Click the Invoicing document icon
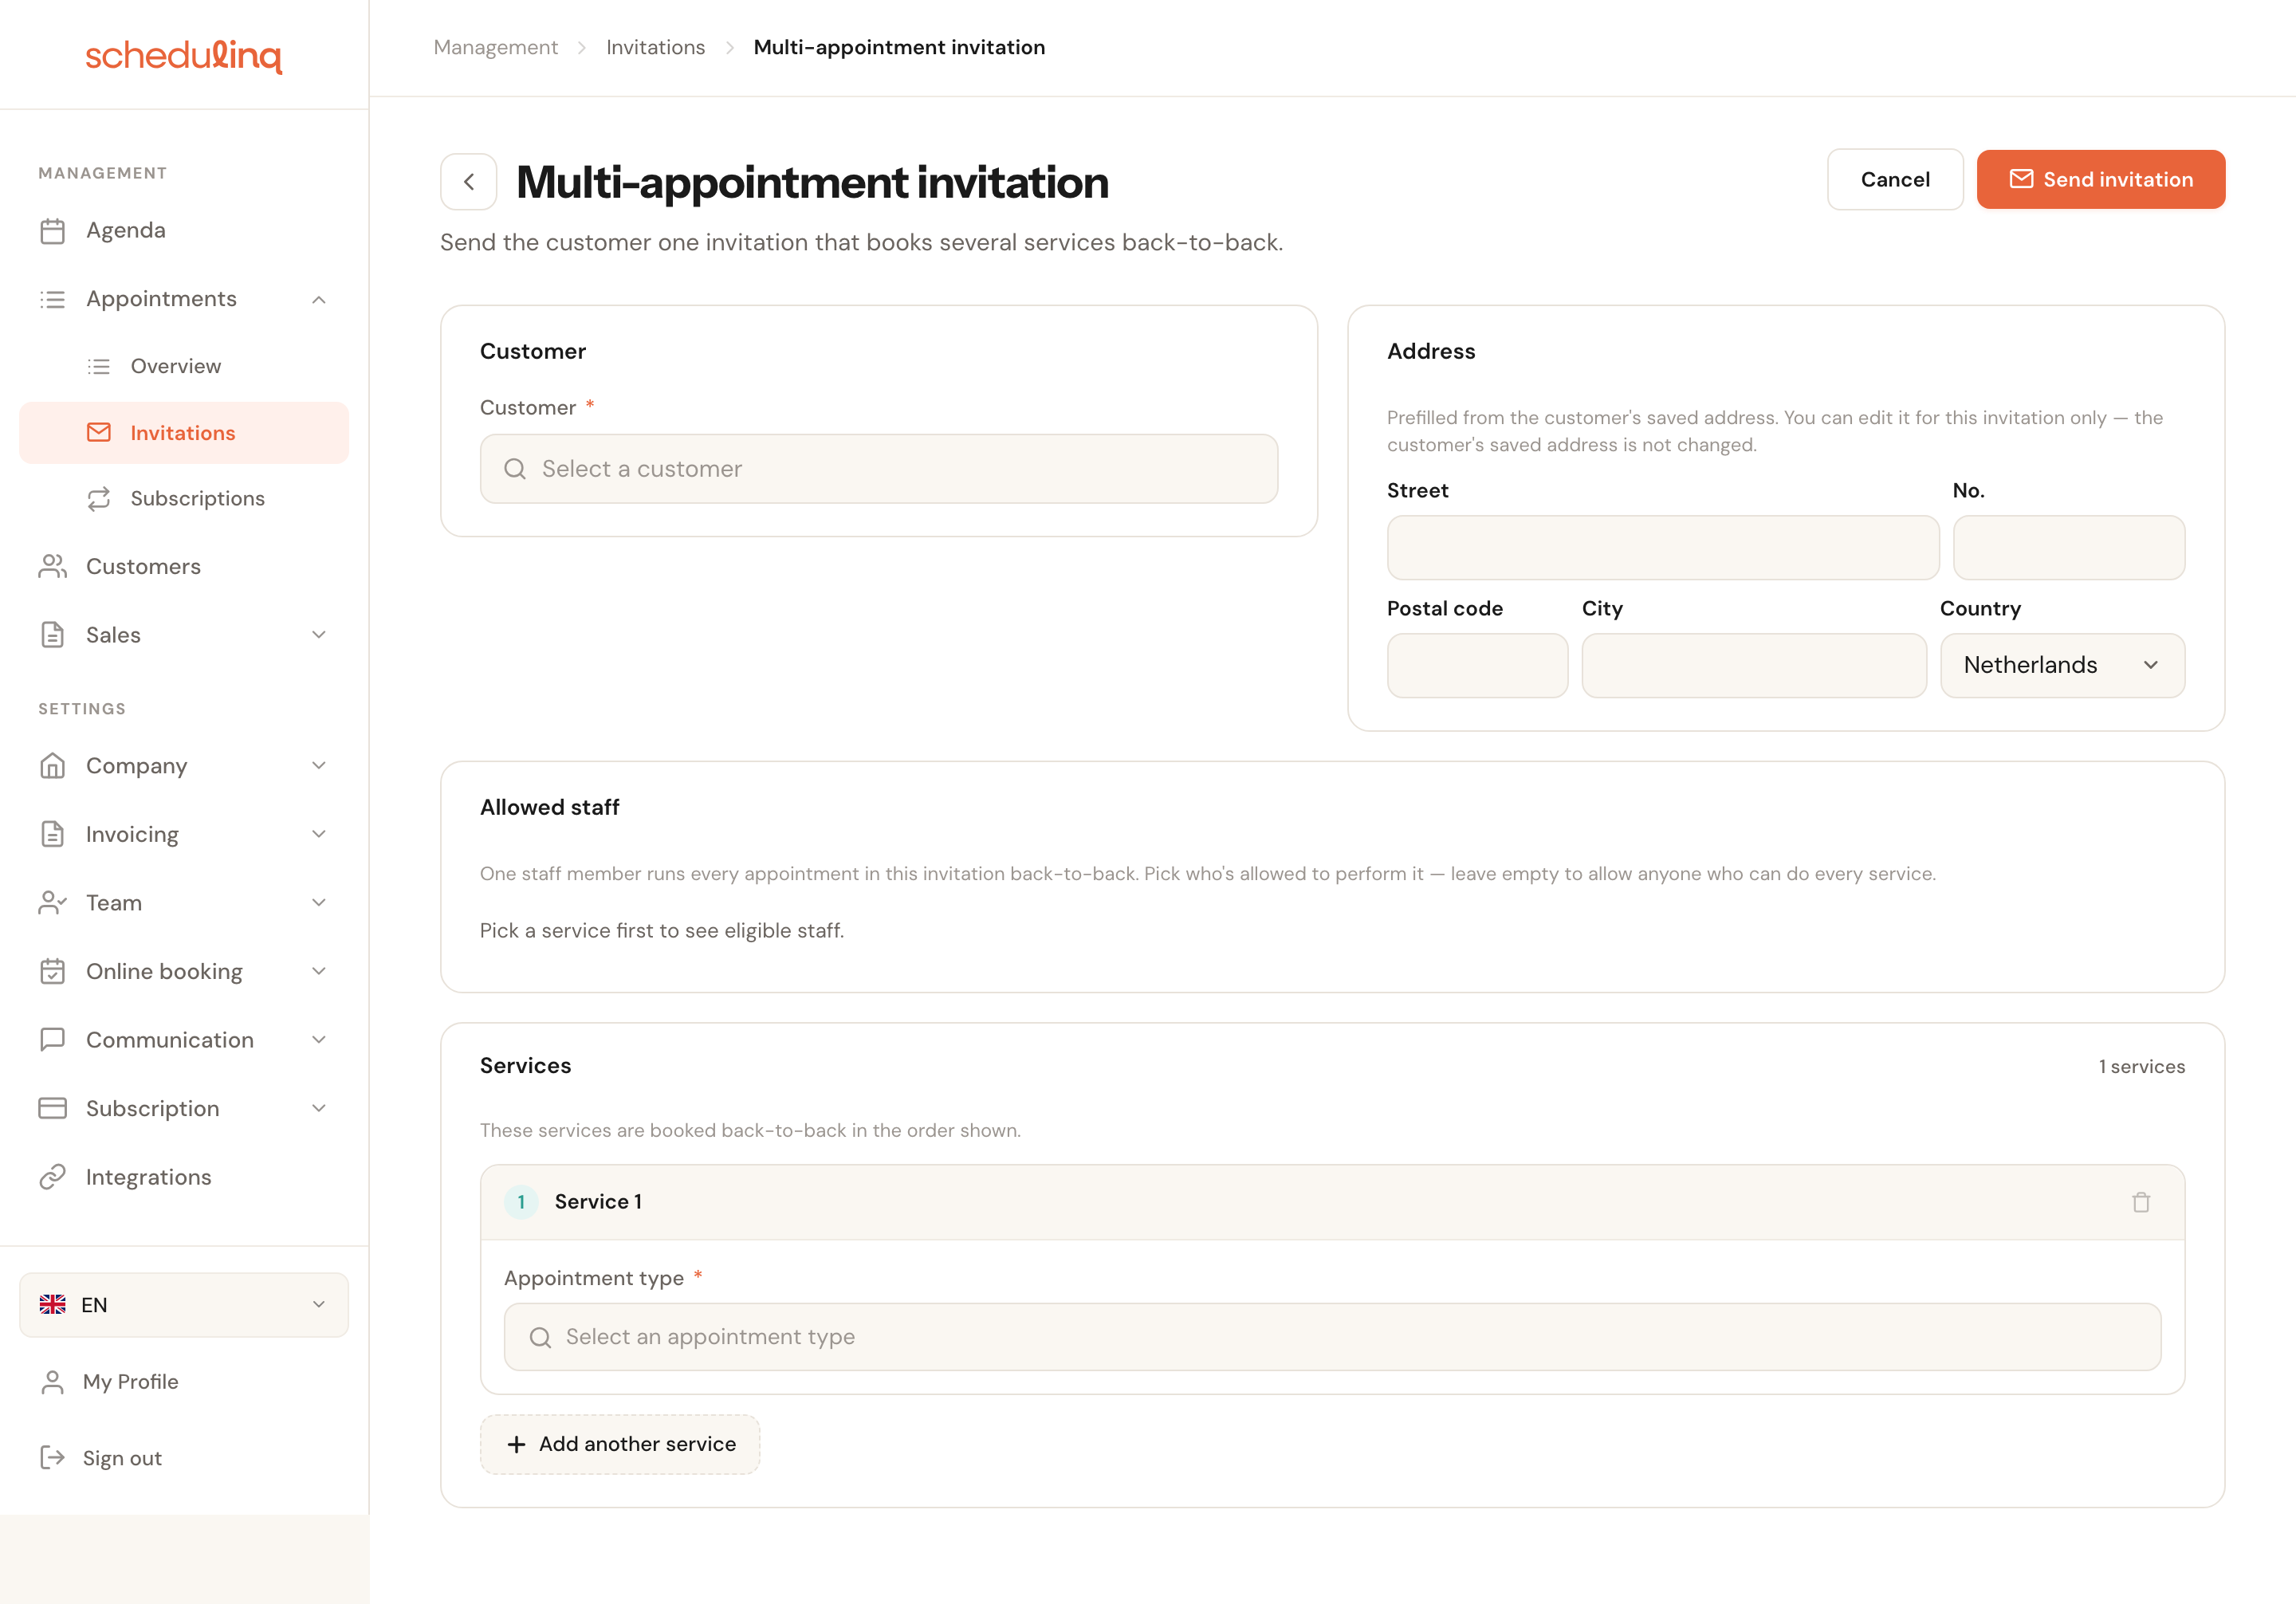Viewport: 2296px width, 1604px height. tap(52, 834)
